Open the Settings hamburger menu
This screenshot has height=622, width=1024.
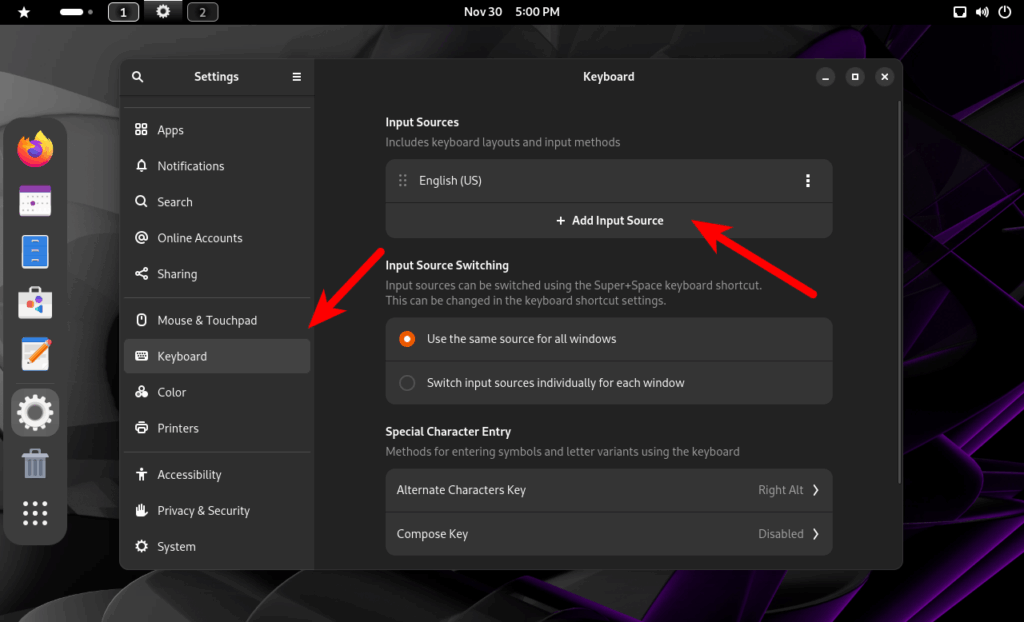point(296,76)
